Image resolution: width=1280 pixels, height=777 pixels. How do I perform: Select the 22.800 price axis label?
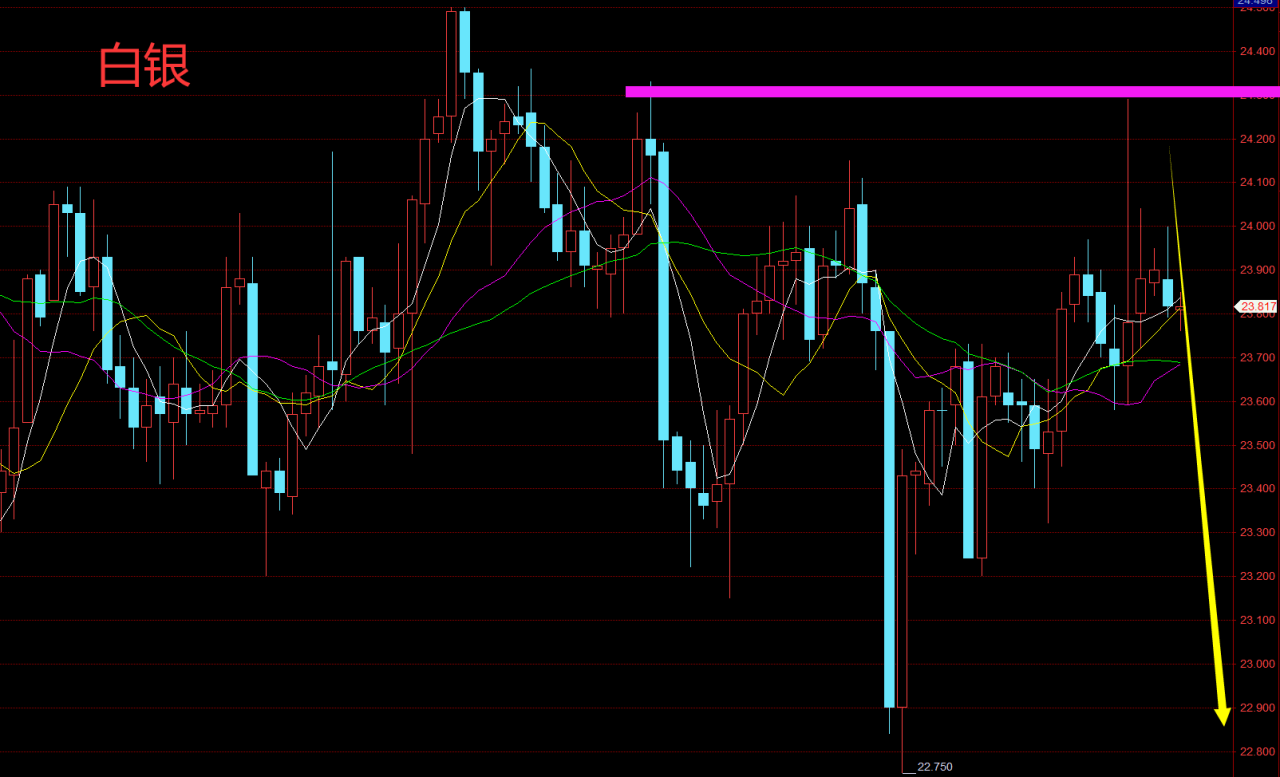1258,752
